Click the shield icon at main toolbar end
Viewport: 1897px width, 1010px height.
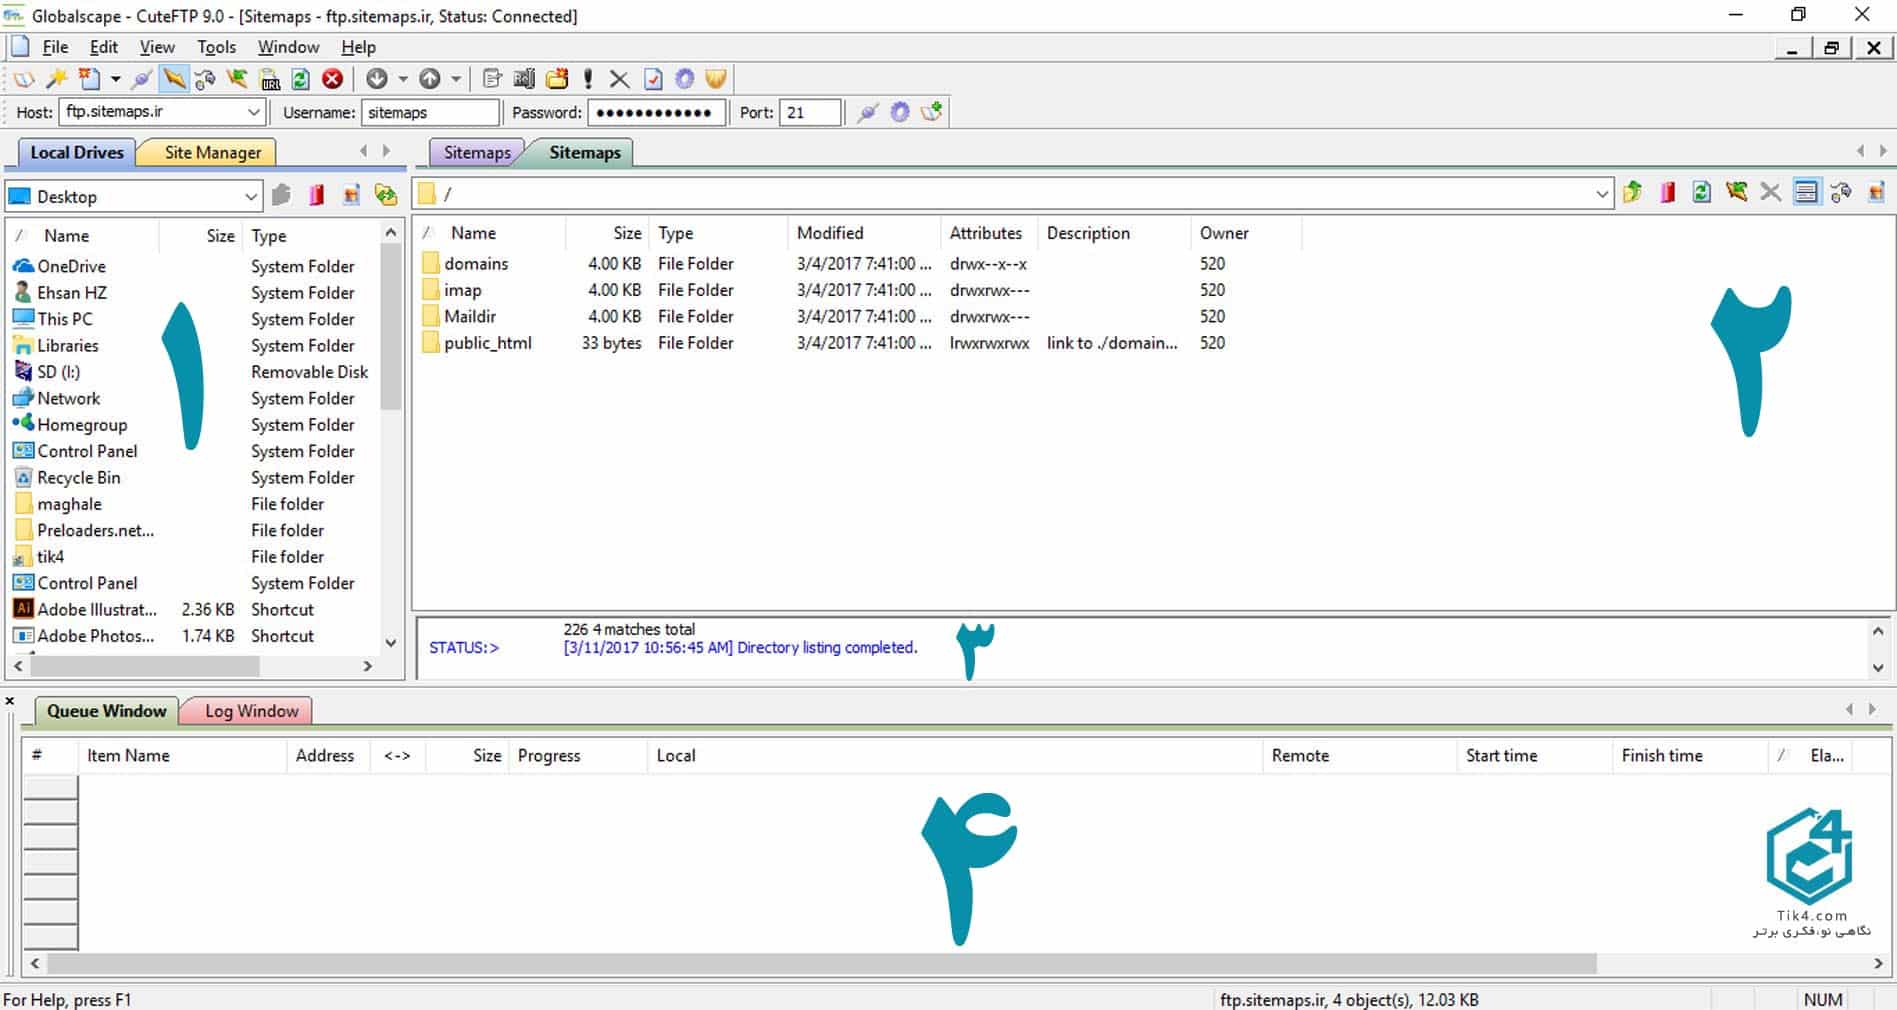(716, 79)
